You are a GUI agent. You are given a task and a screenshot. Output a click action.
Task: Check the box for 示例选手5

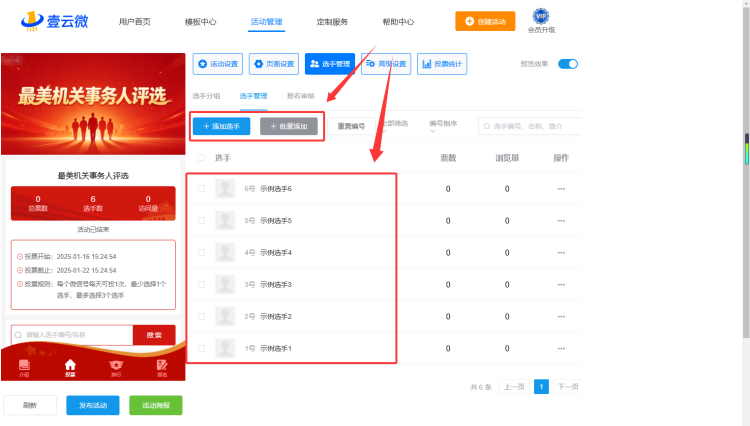[201, 220]
